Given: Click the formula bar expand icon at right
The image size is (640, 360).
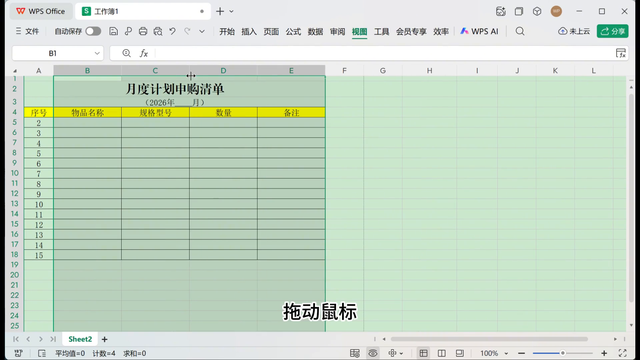Looking at the screenshot, I should [x=621, y=53].
